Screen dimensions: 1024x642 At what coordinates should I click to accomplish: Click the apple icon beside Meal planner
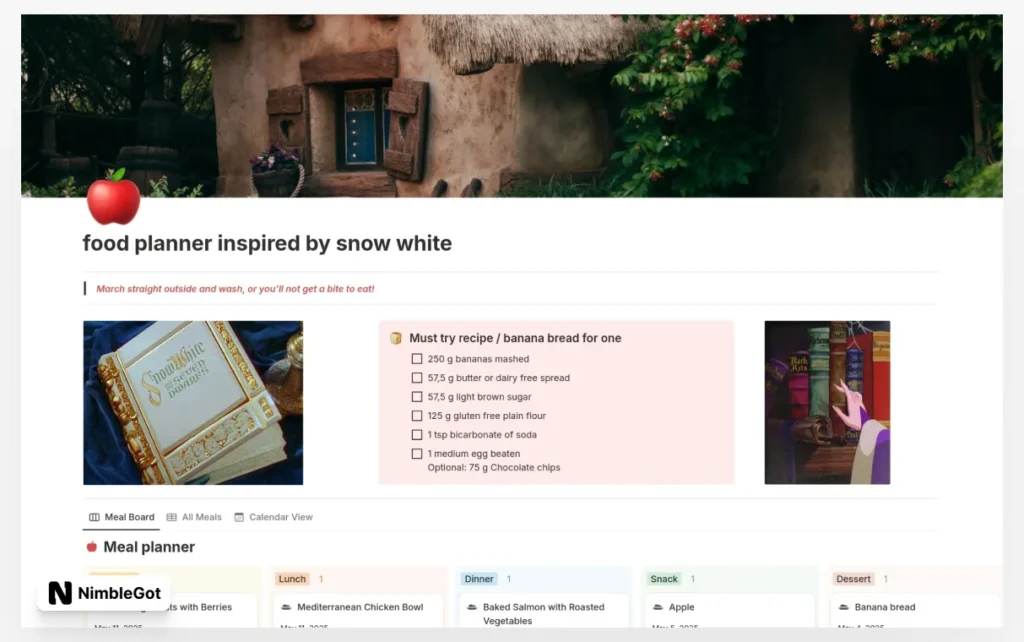[x=92, y=547]
